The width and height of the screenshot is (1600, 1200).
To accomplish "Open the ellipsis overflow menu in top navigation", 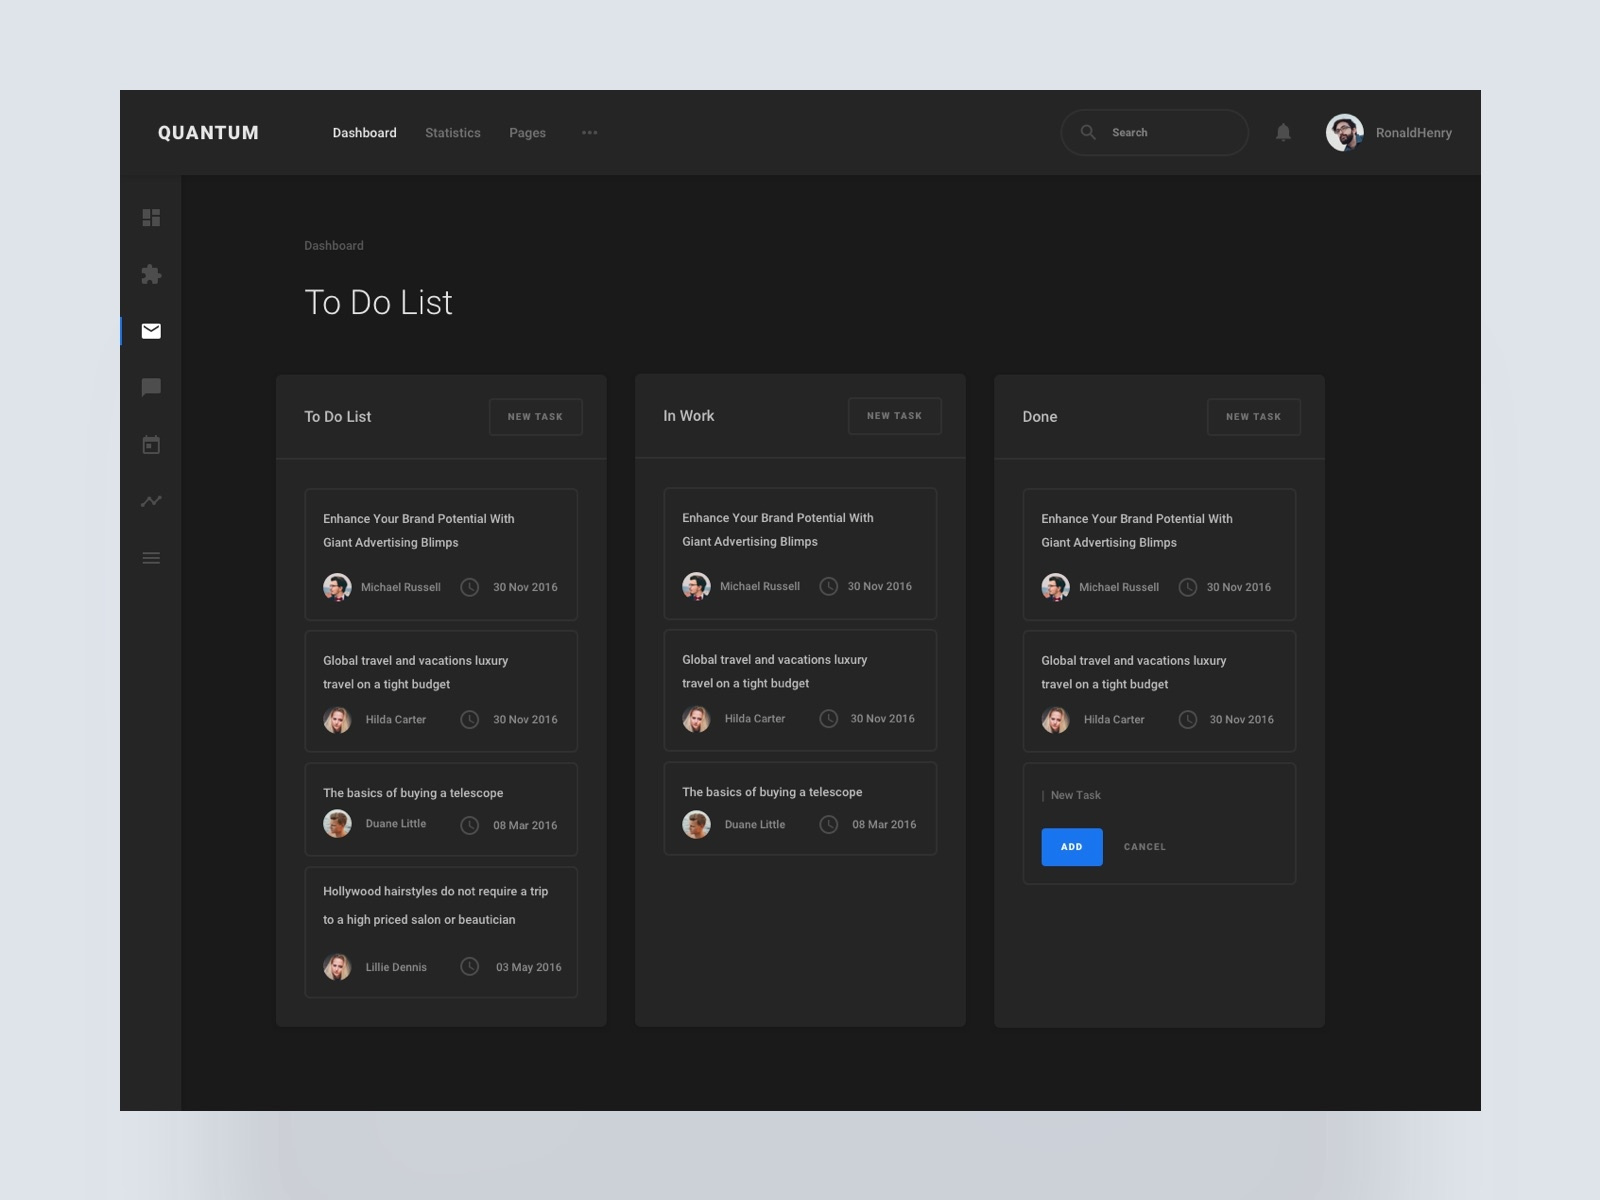I will coord(589,132).
